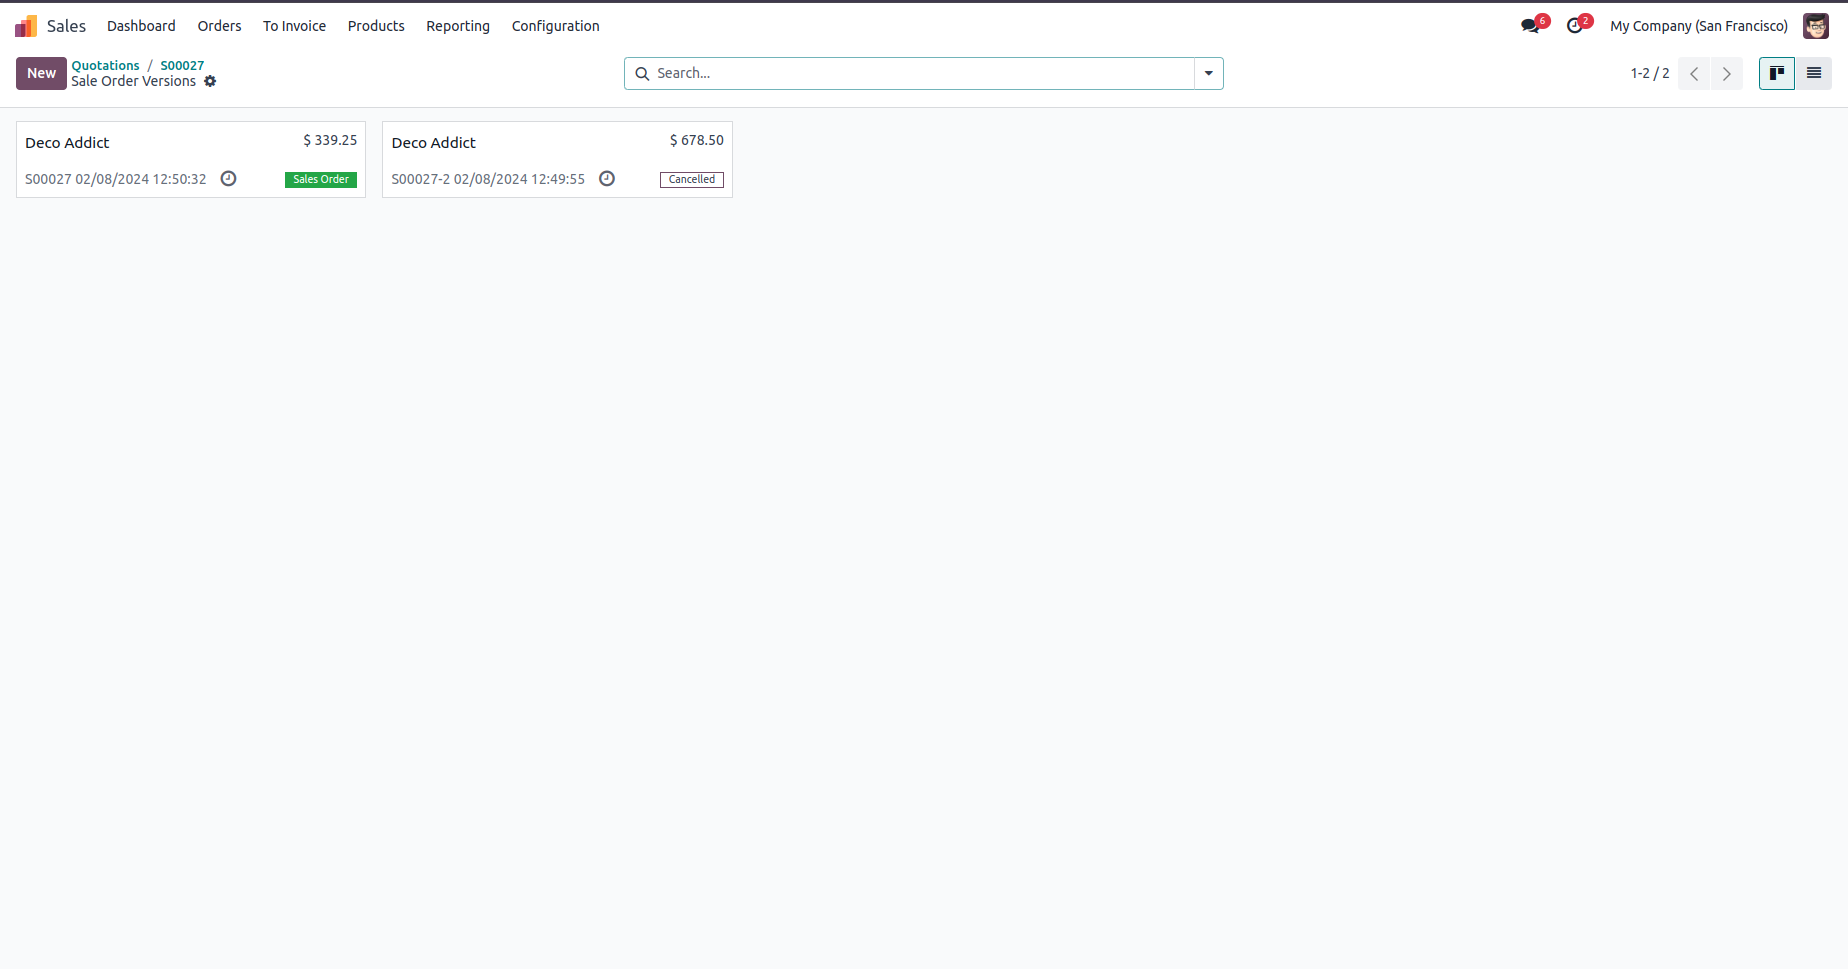1848x969 pixels.
Task: Click S00027 02/08/2024 12:50:32 text
Action: 116,179
